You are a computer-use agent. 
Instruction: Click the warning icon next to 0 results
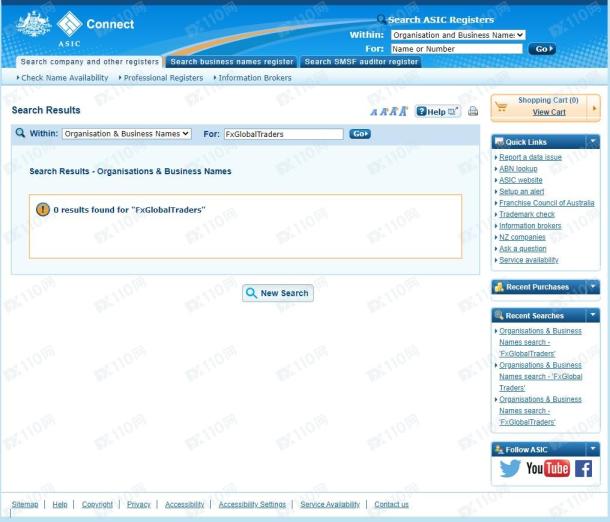43,209
